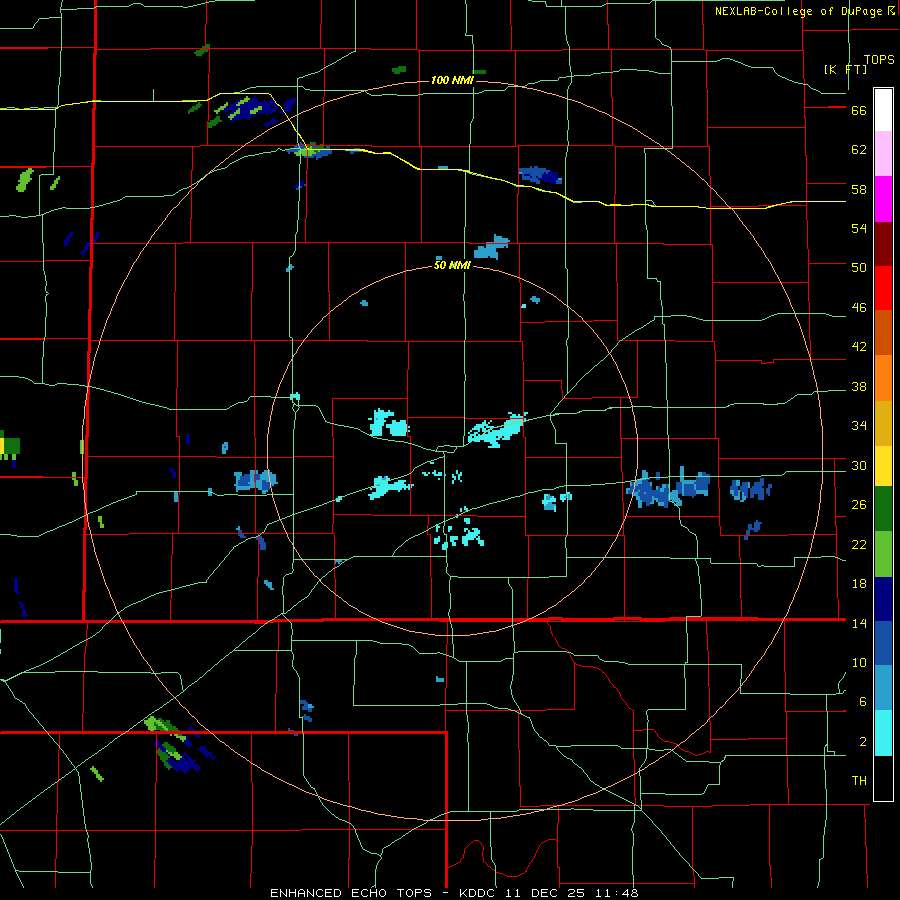Select the 46 scale value
This screenshot has width=900, height=900.
tap(859, 308)
